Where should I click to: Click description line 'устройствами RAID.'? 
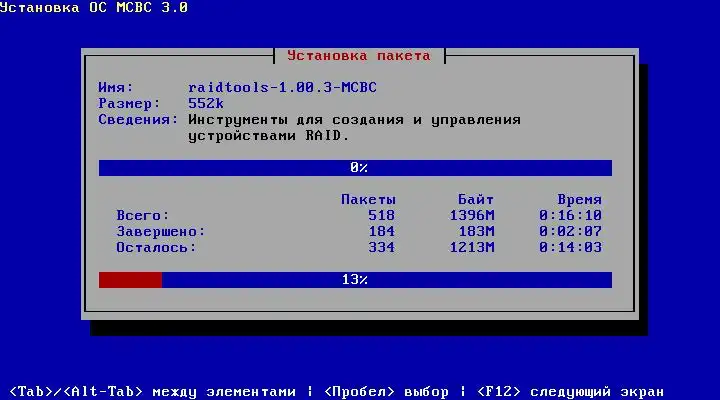click(269, 136)
